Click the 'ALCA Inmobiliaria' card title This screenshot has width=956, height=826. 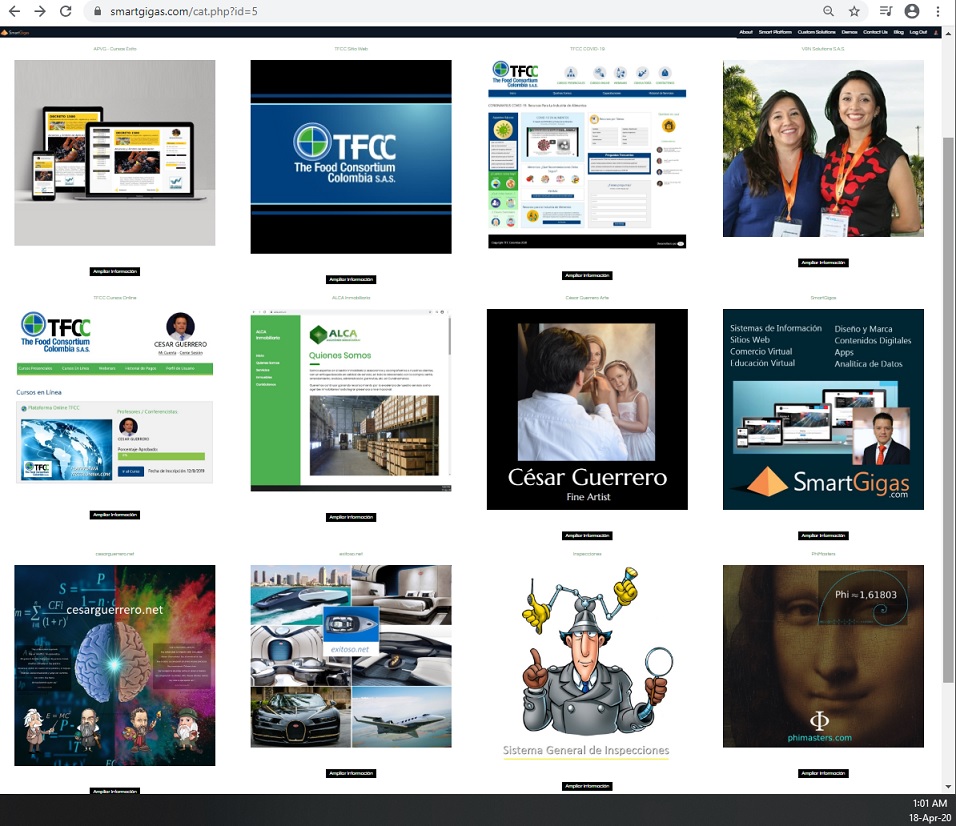click(x=351, y=298)
